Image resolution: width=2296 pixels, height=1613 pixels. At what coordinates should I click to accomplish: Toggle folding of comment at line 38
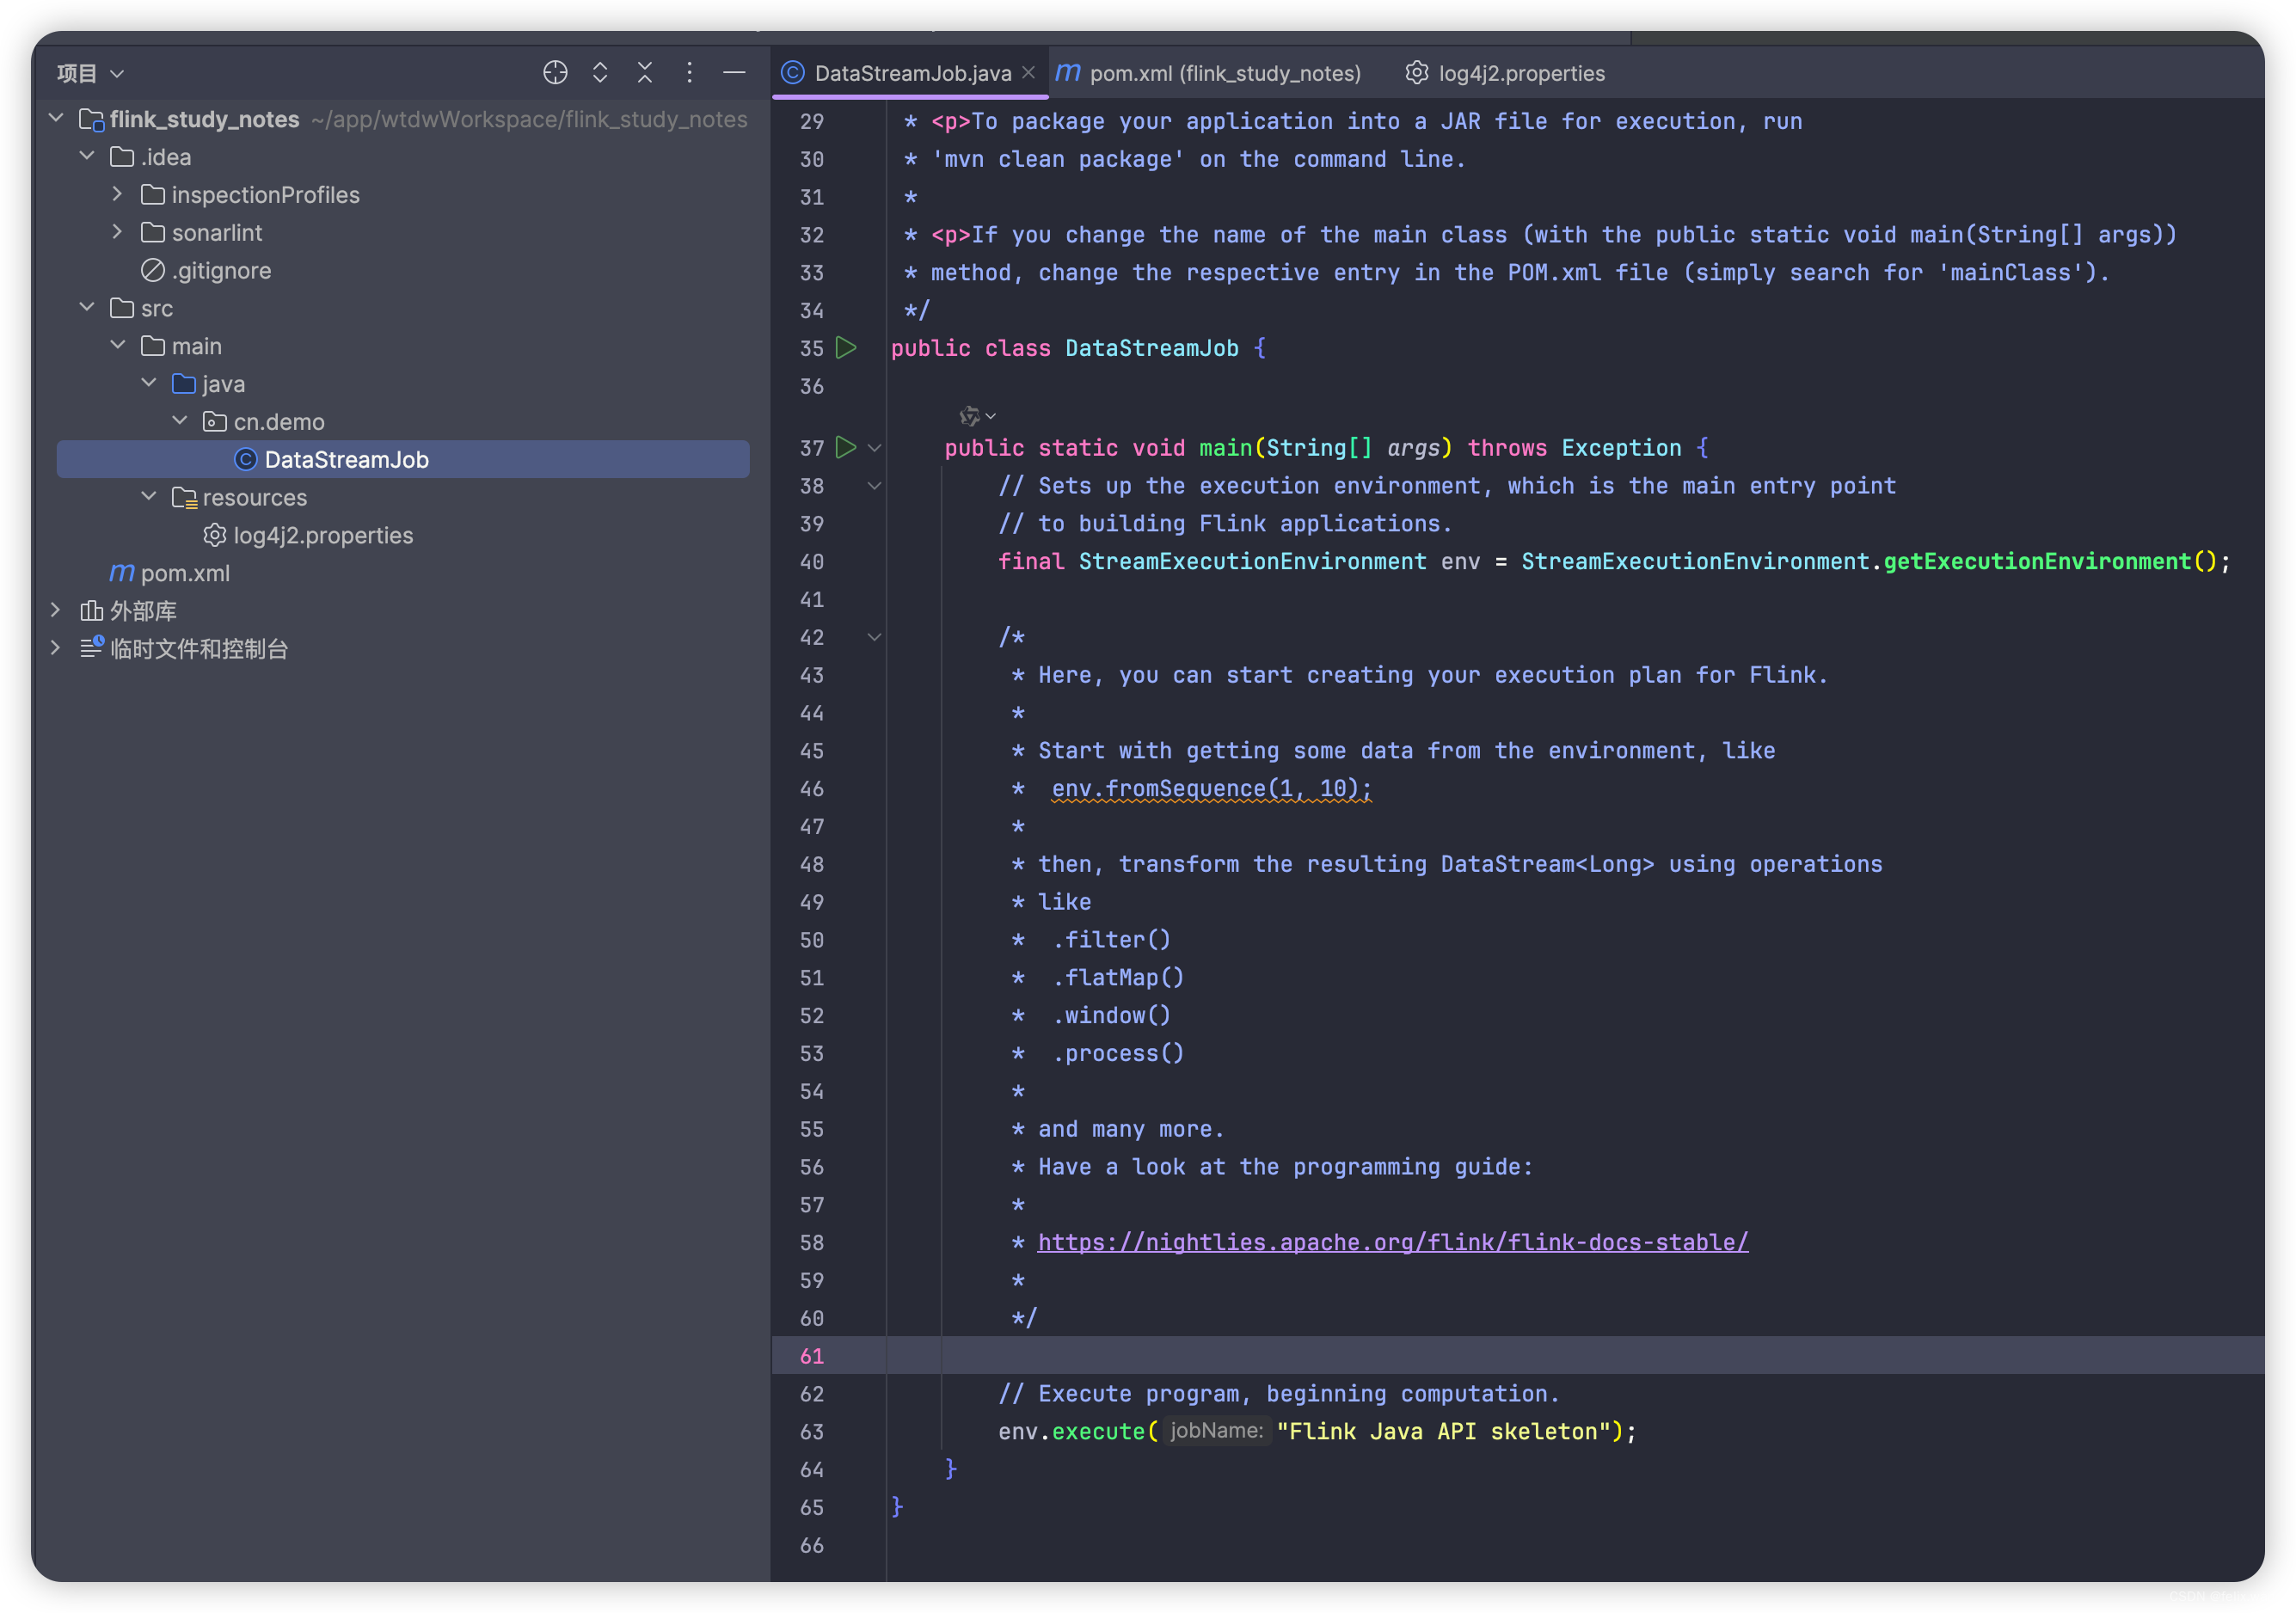pyautogui.click(x=875, y=486)
